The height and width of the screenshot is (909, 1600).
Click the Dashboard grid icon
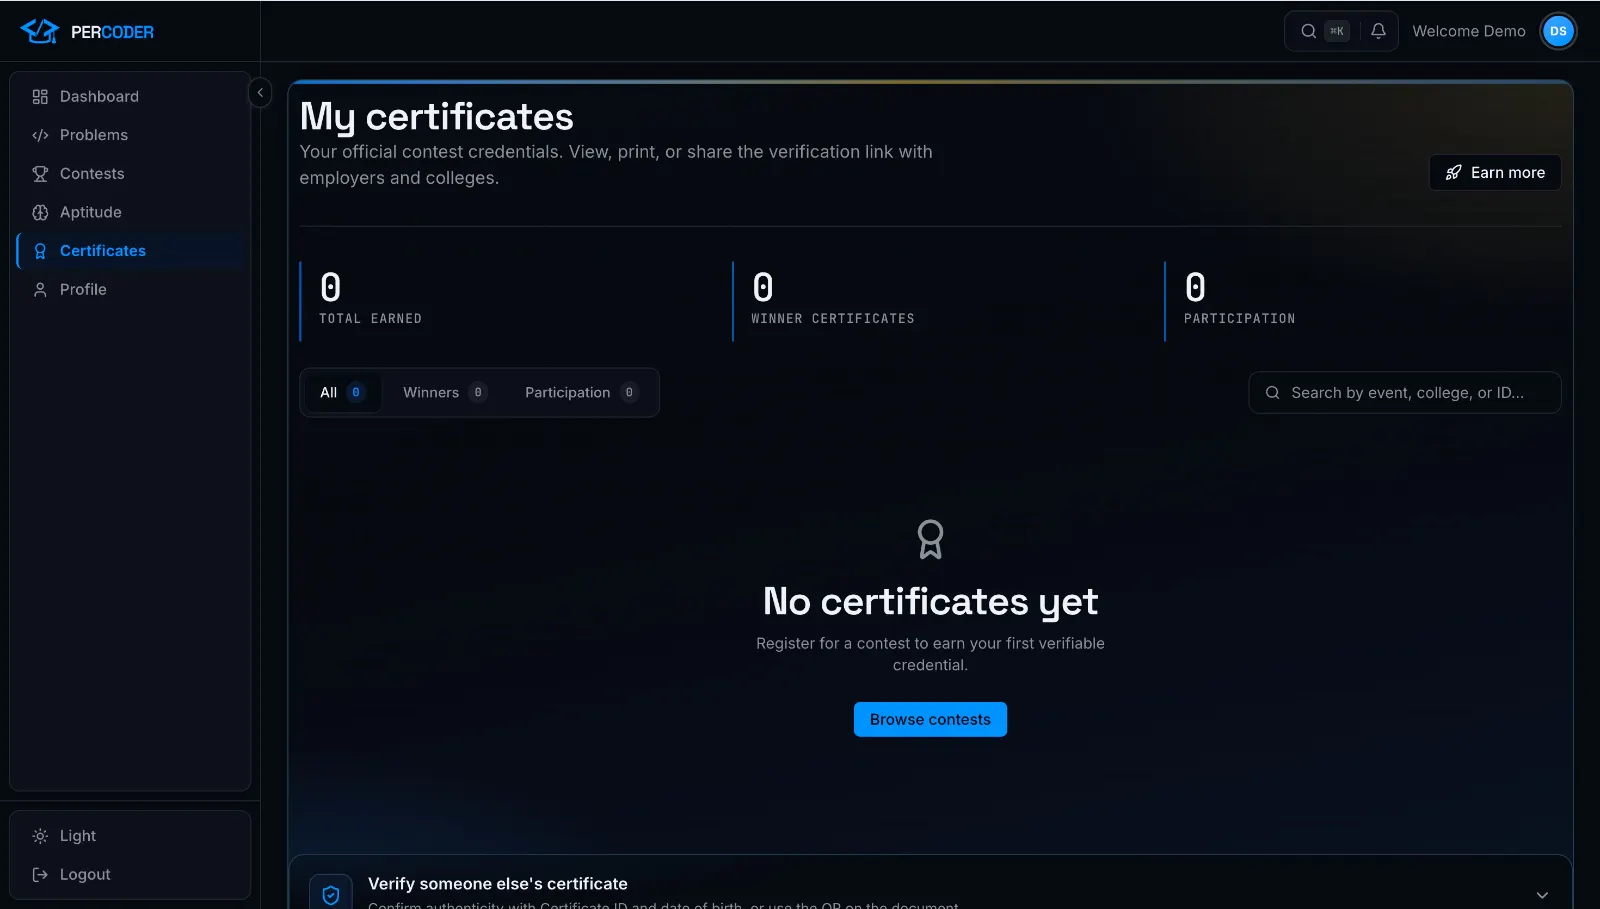[40, 97]
